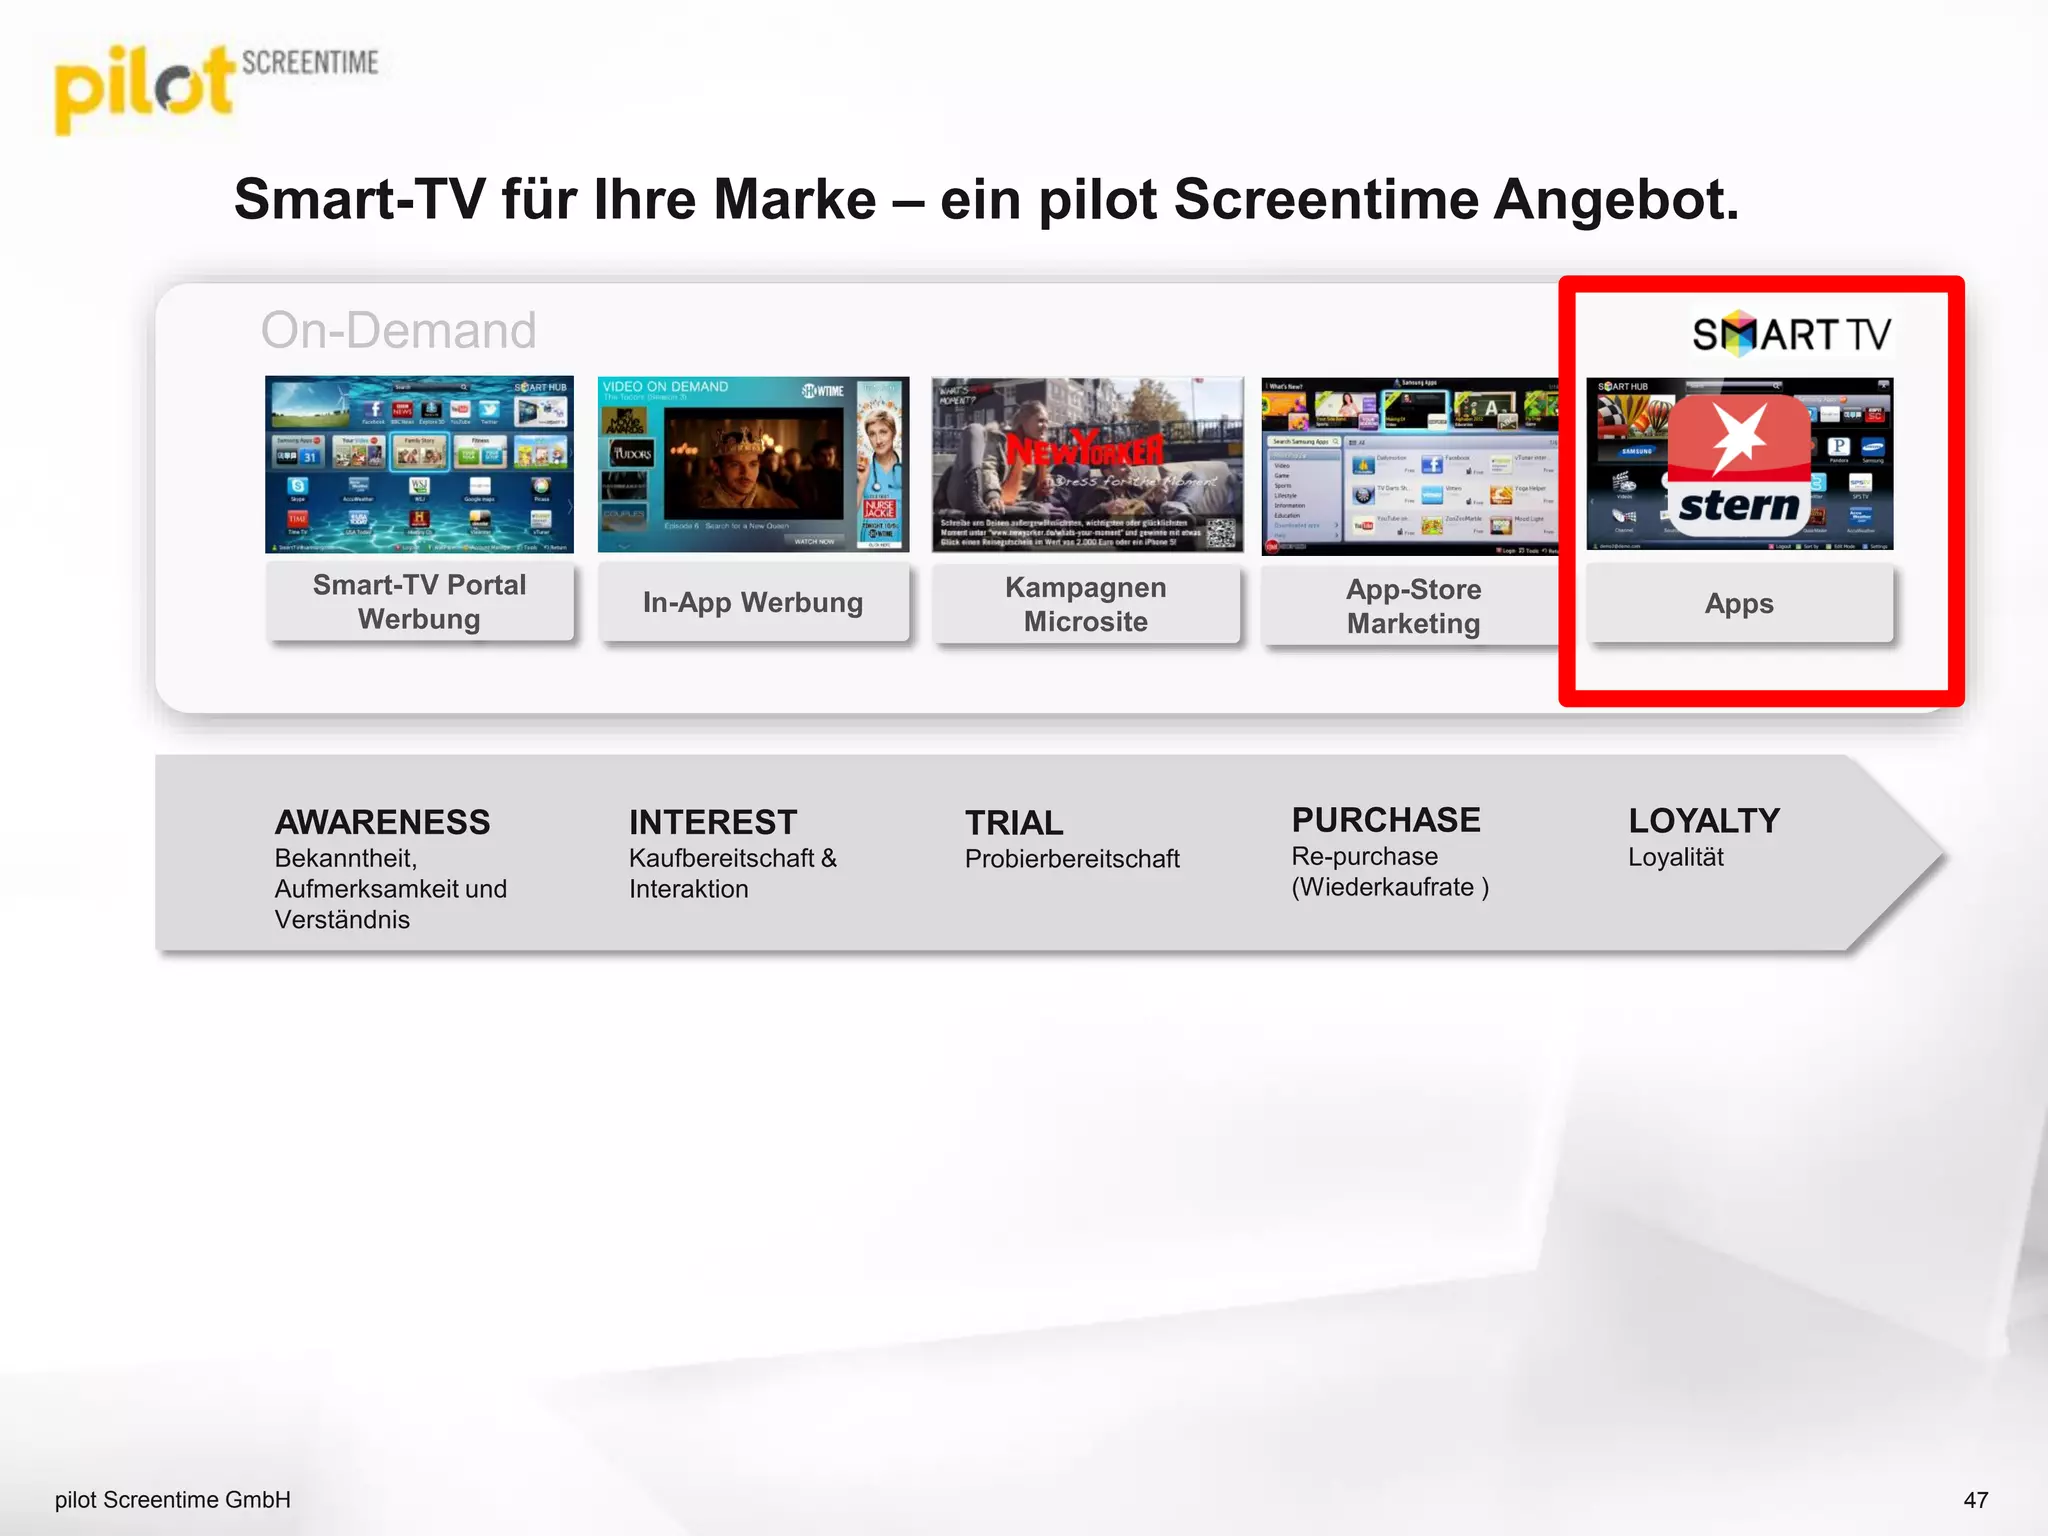Click the Loyalität text
This screenshot has height=1536, width=2048.
(x=1676, y=857)
